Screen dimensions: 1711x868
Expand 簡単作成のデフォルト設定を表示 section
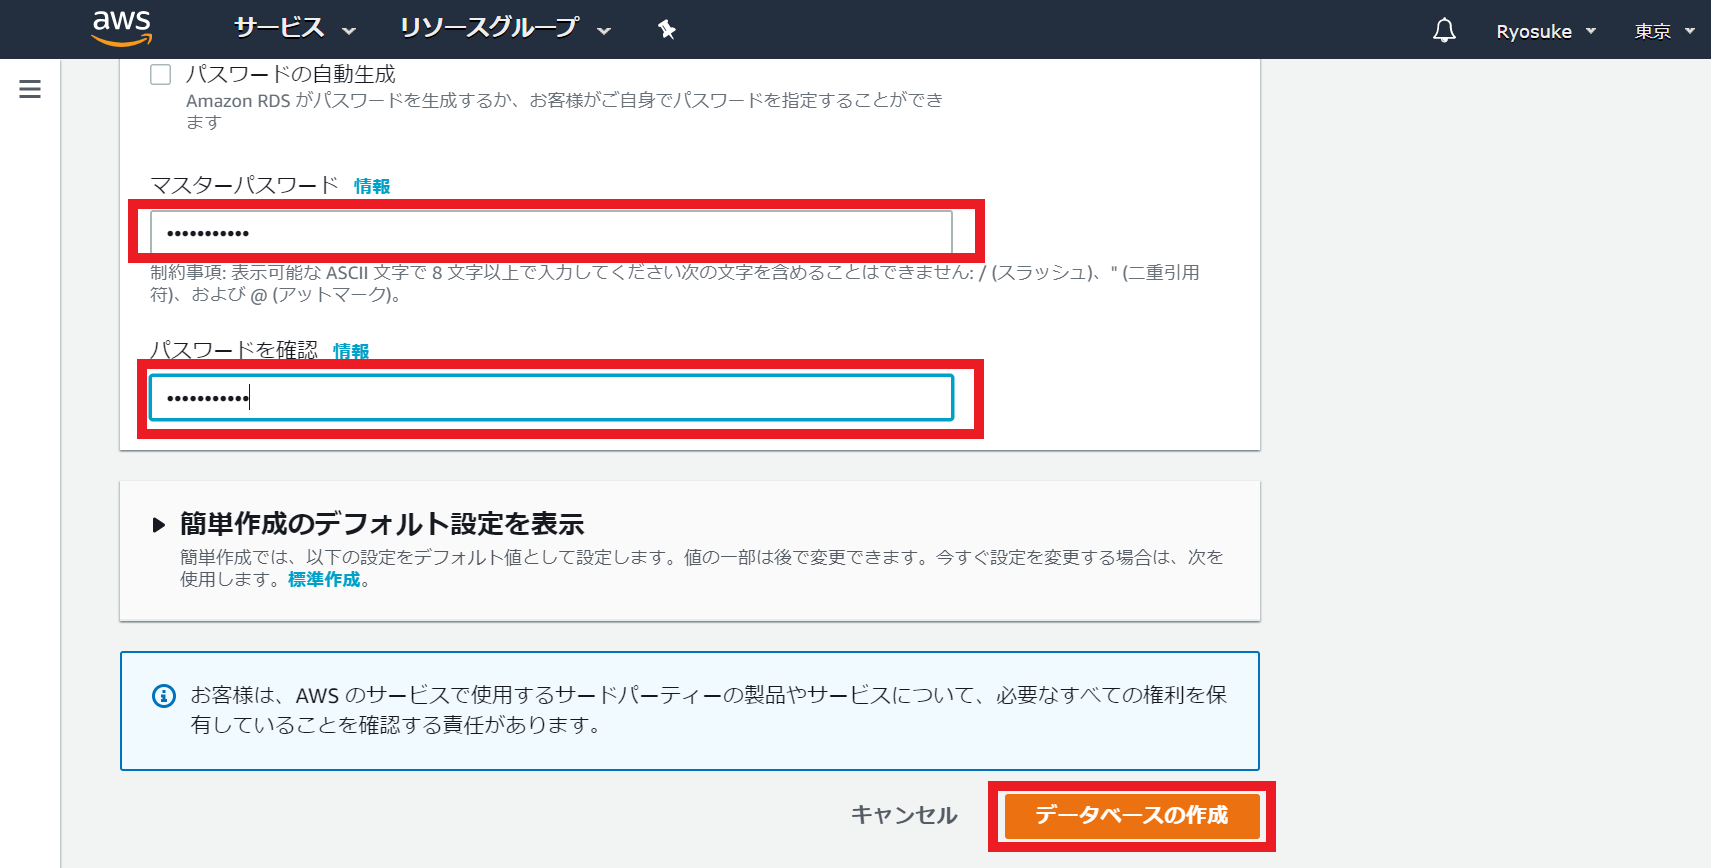click(159, 525)
